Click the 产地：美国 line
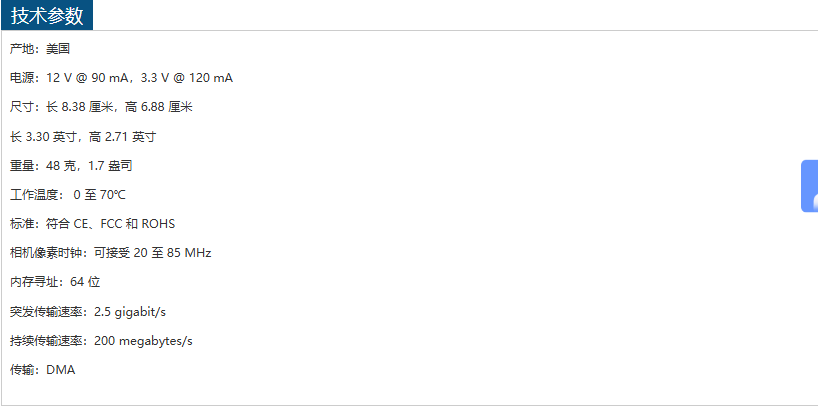 (x=40, y=49)
